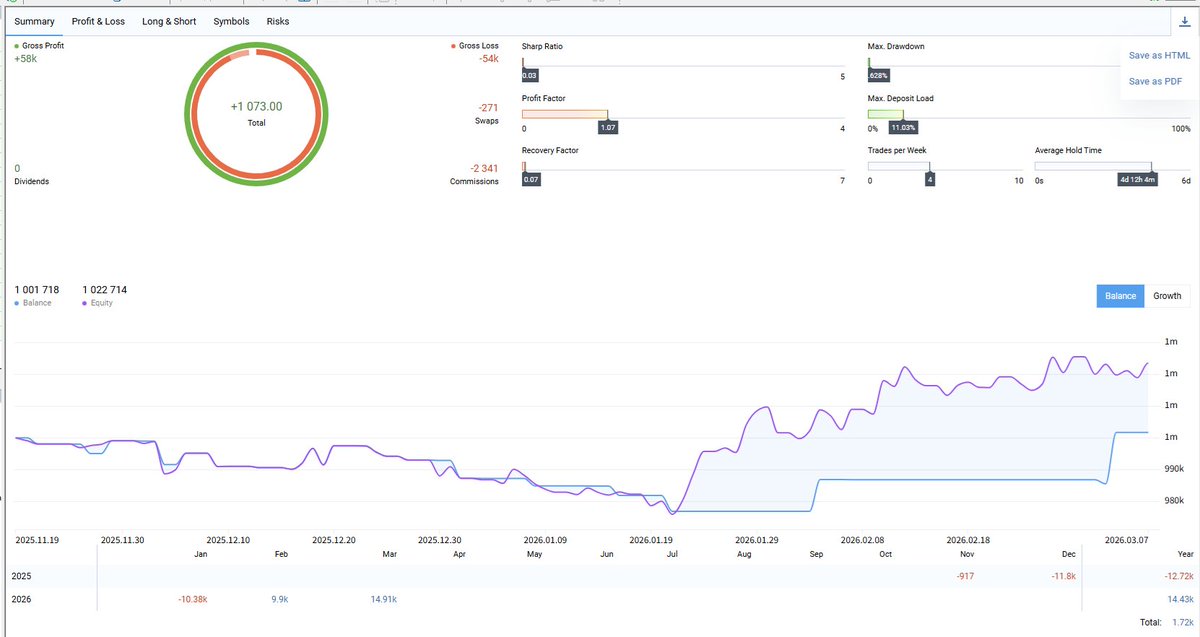The width and height of the screenshot is (1200, 637).
Task: Click the overall Total 1.72k value
Action: (x=1183, y=623)
